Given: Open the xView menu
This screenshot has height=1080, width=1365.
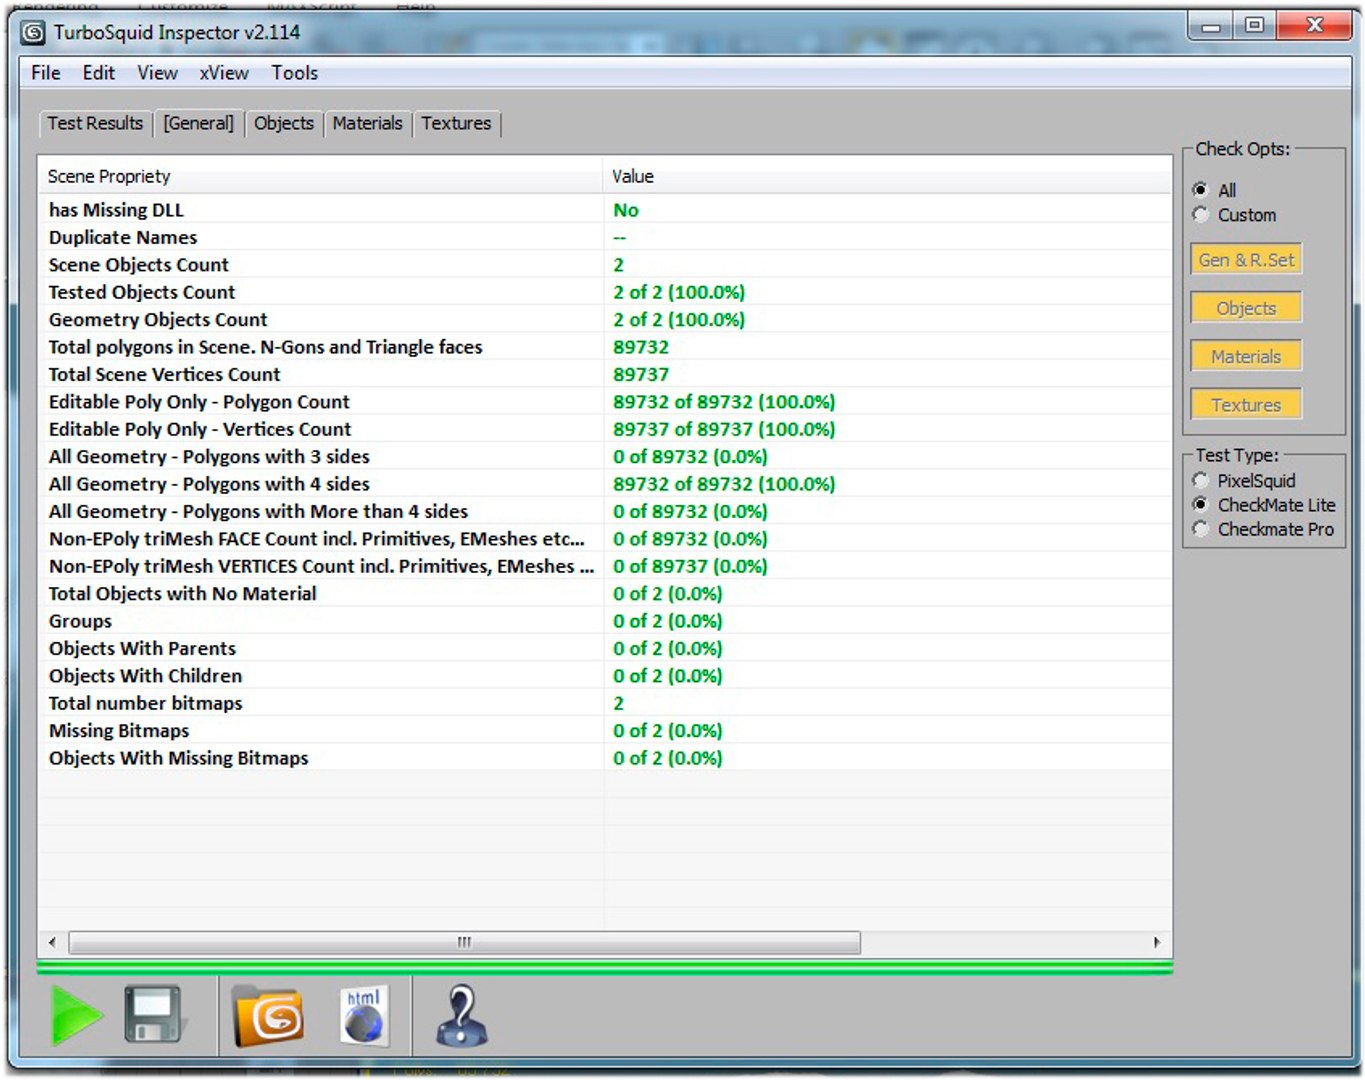Looking at the screenshot, I should click(224, 73).
